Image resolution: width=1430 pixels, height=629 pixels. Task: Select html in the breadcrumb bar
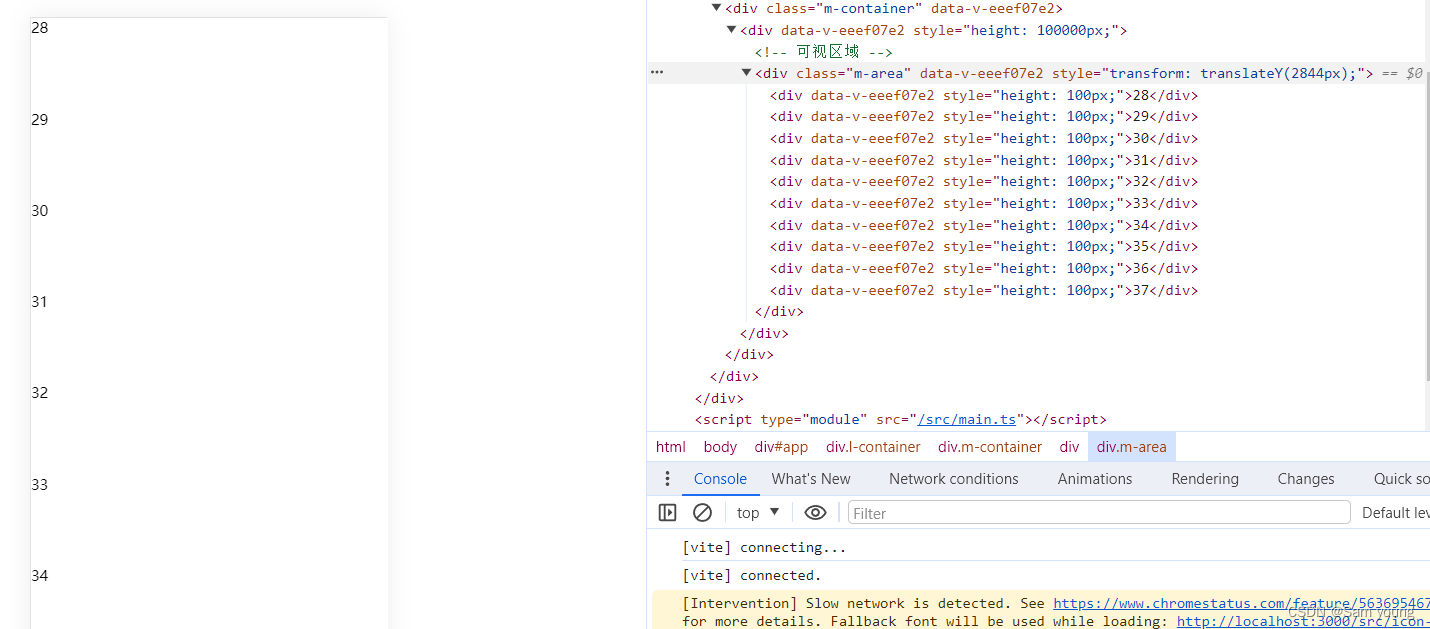point(671,447)
